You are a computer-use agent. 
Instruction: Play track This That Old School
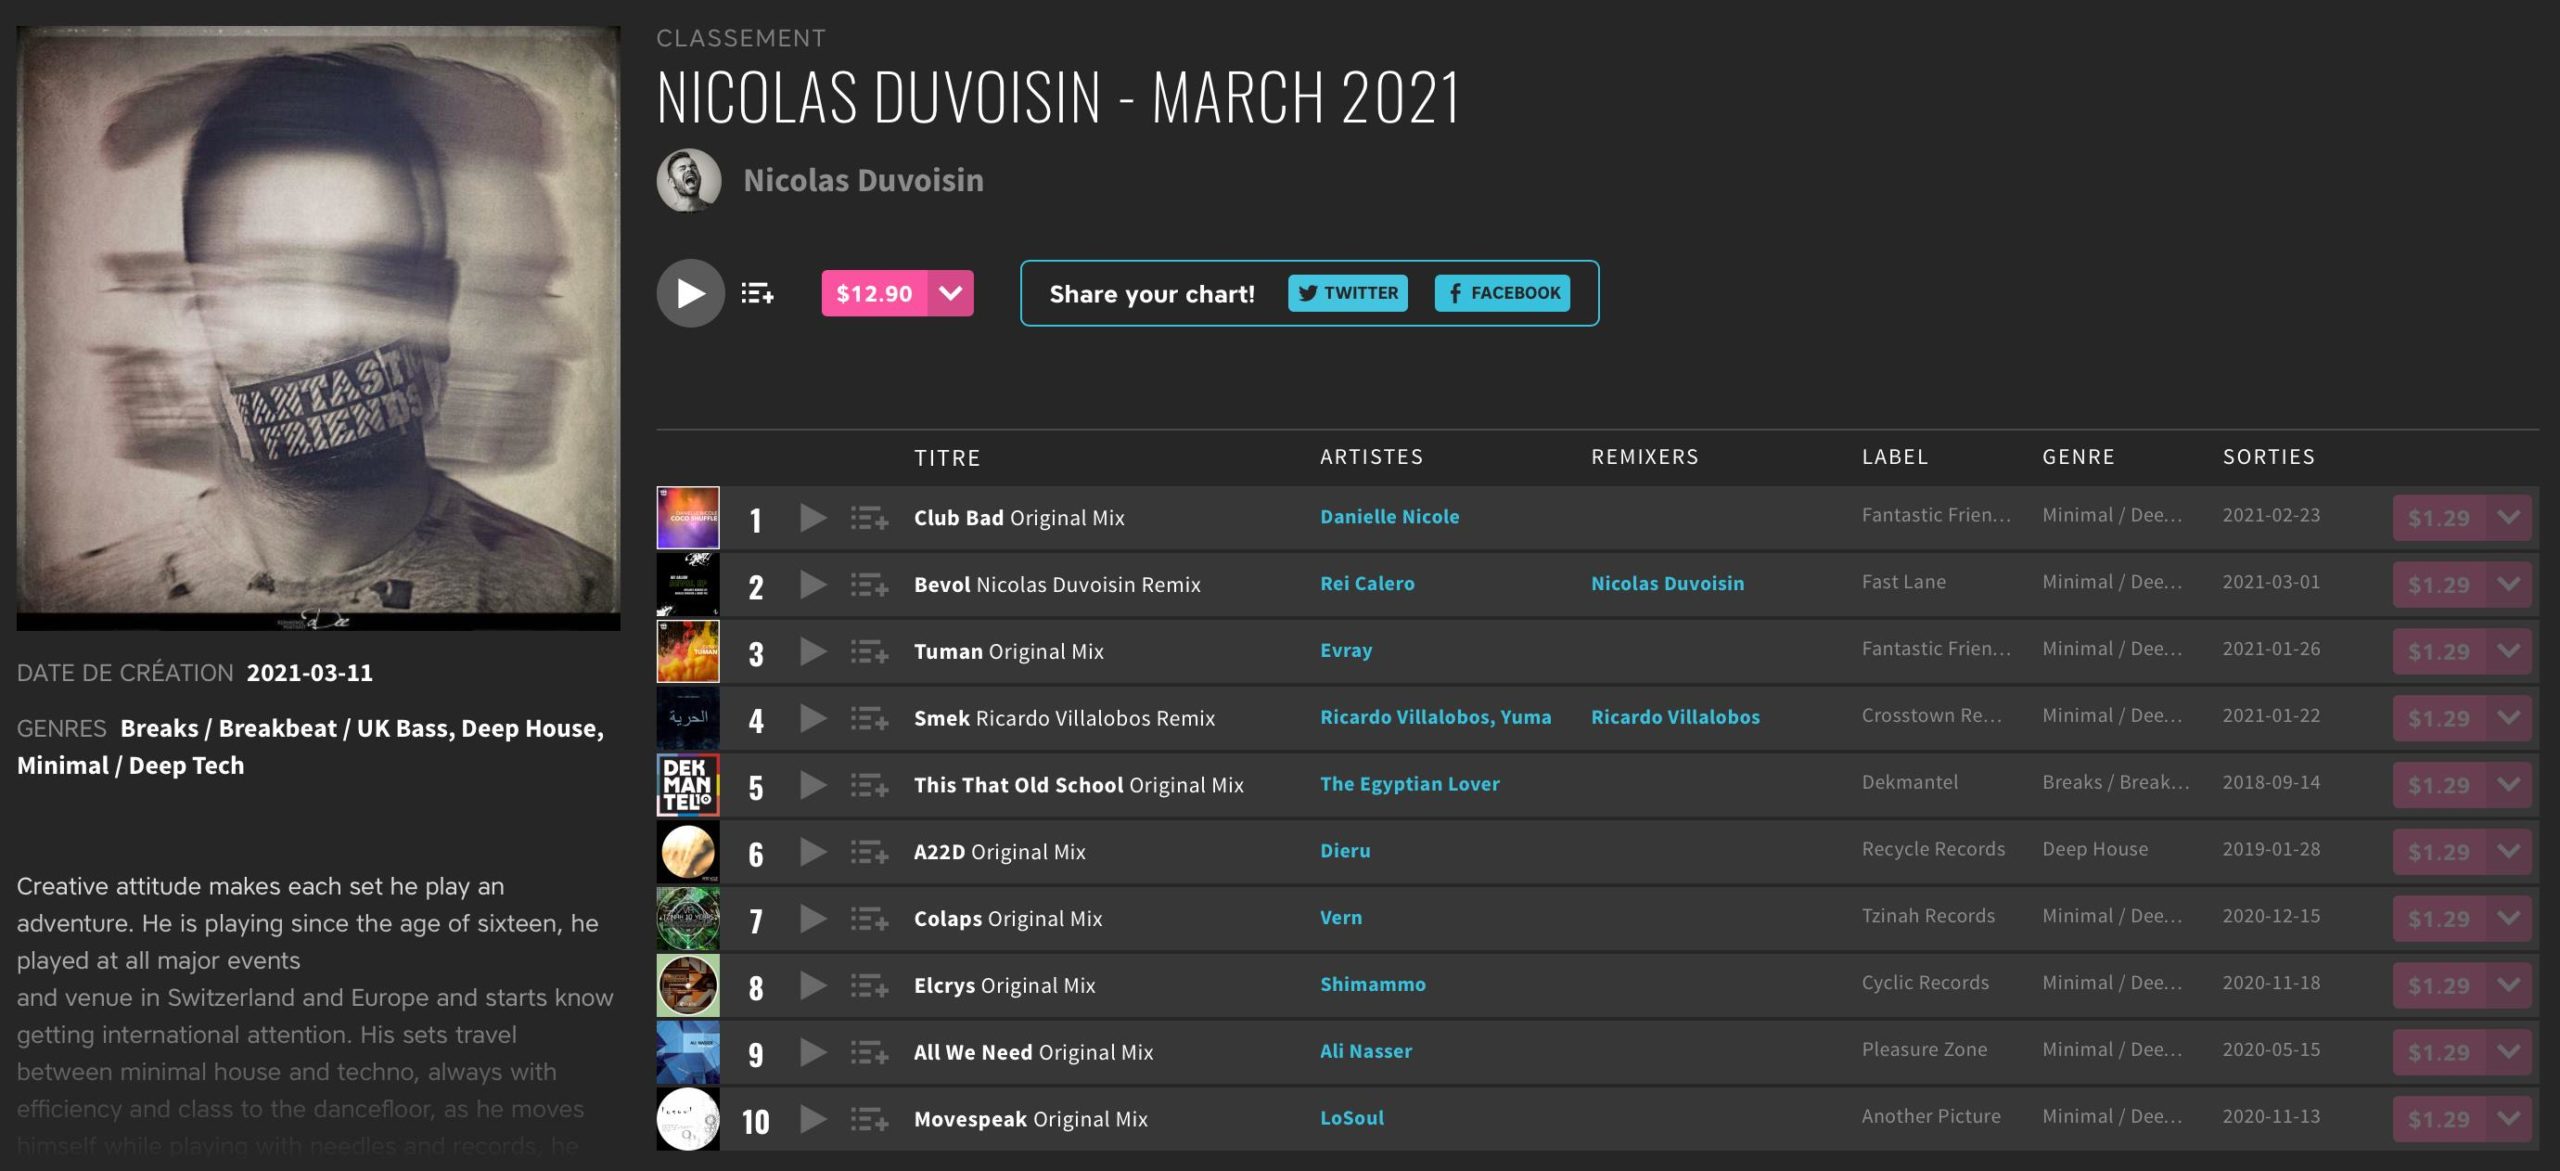pos(813,785)
